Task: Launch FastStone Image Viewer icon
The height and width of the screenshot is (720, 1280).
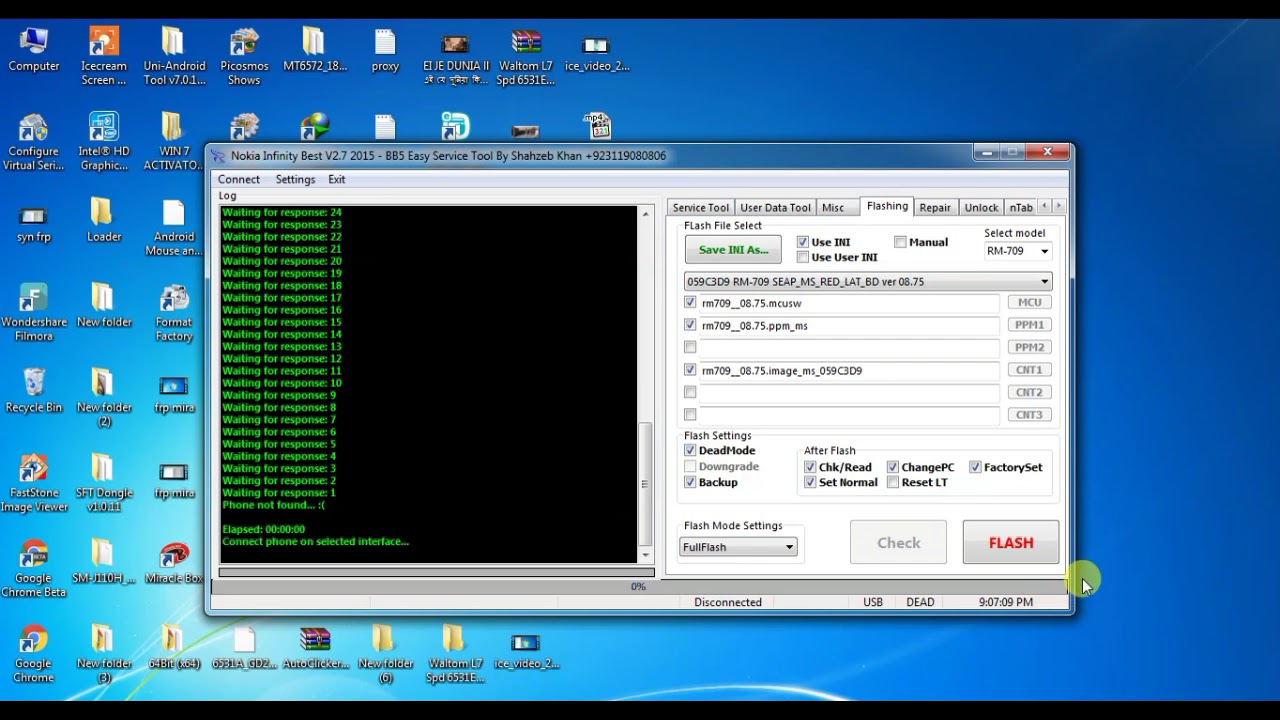Action: 33,484
